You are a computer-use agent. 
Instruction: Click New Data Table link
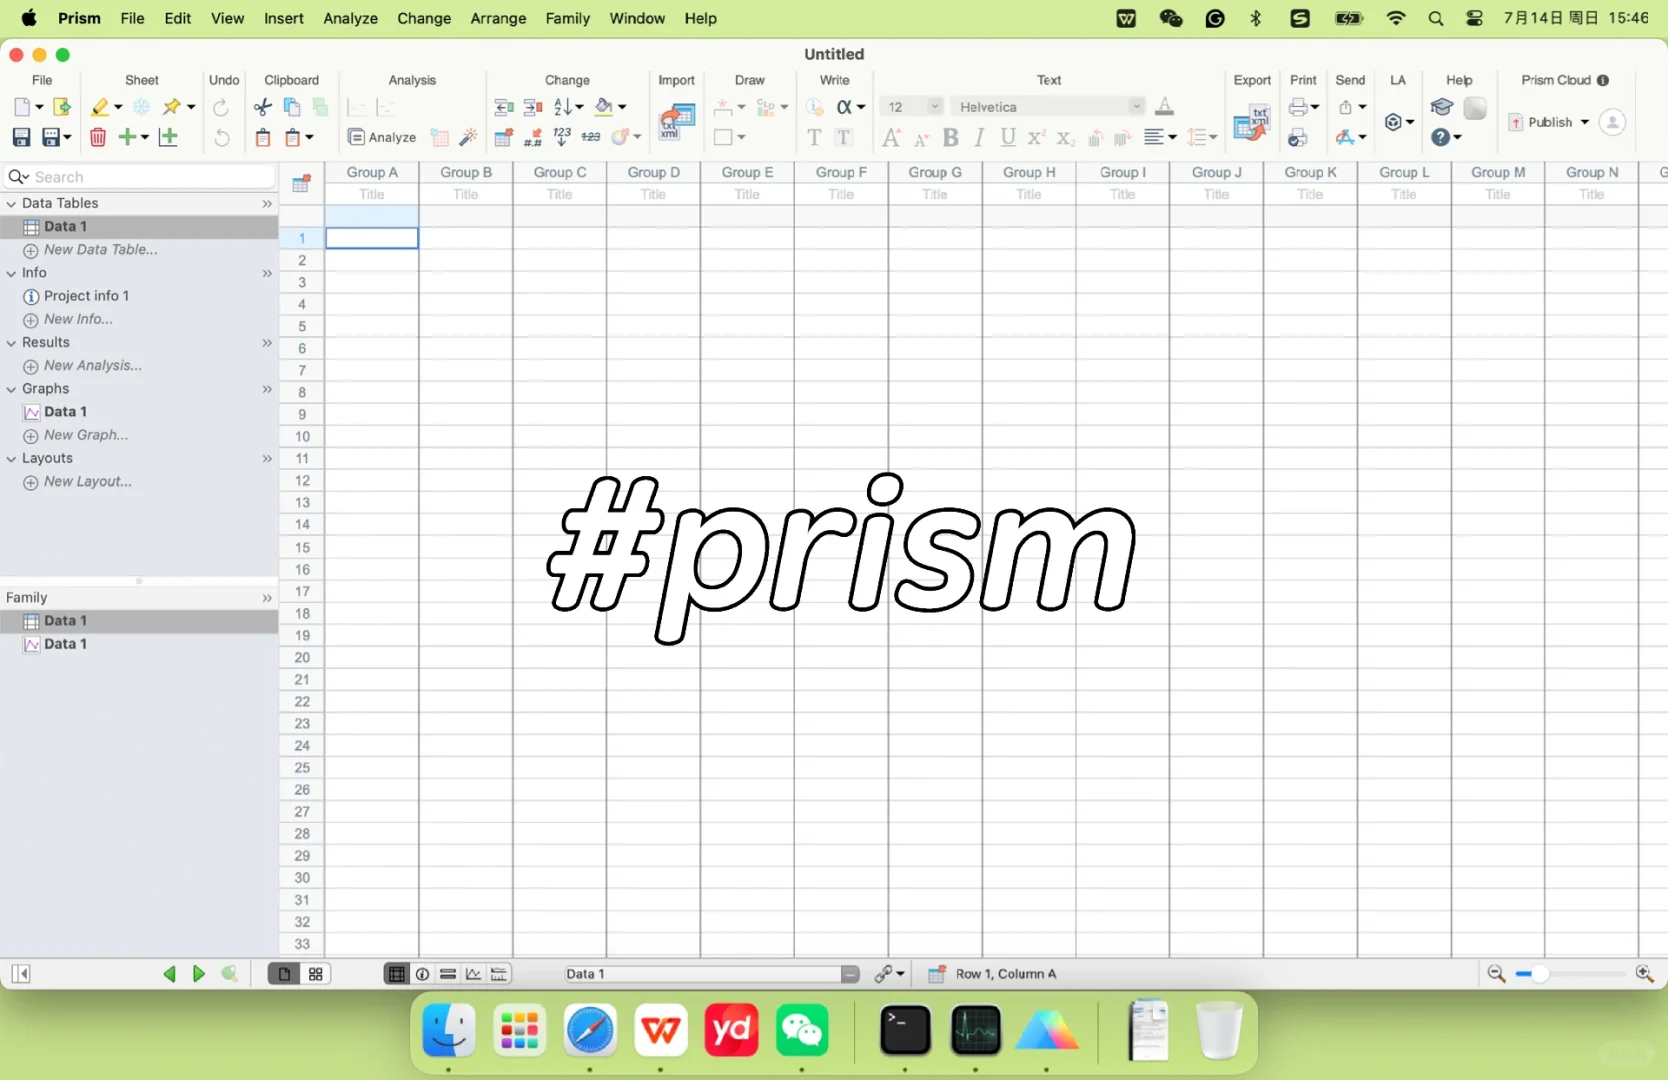[100, 250]
